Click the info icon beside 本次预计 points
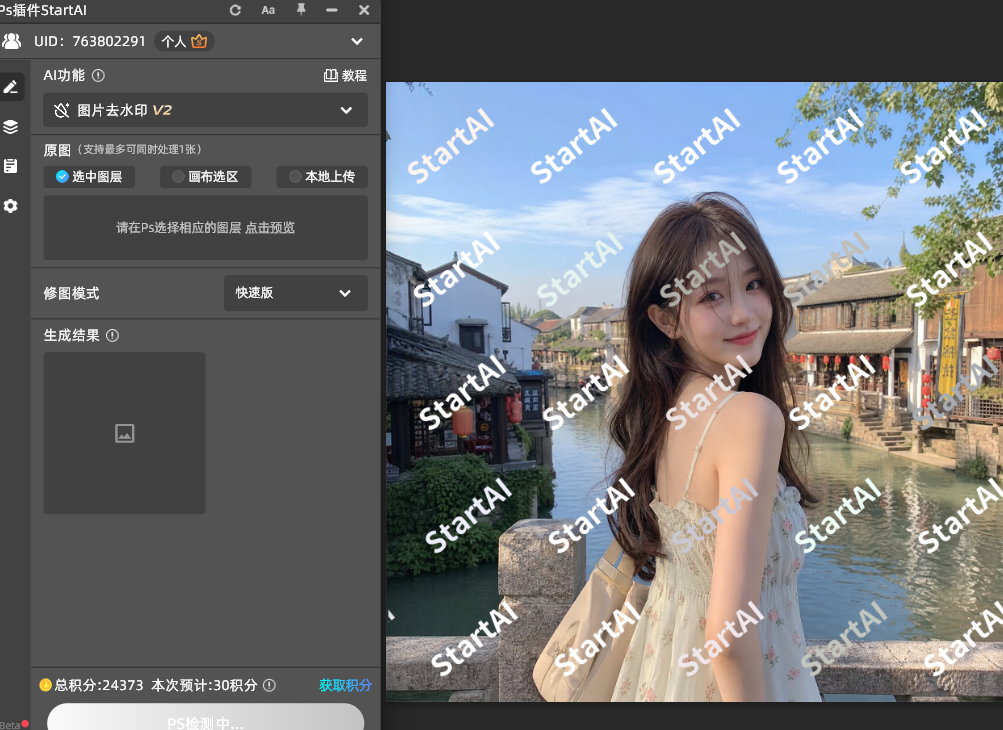 [269, 685]
